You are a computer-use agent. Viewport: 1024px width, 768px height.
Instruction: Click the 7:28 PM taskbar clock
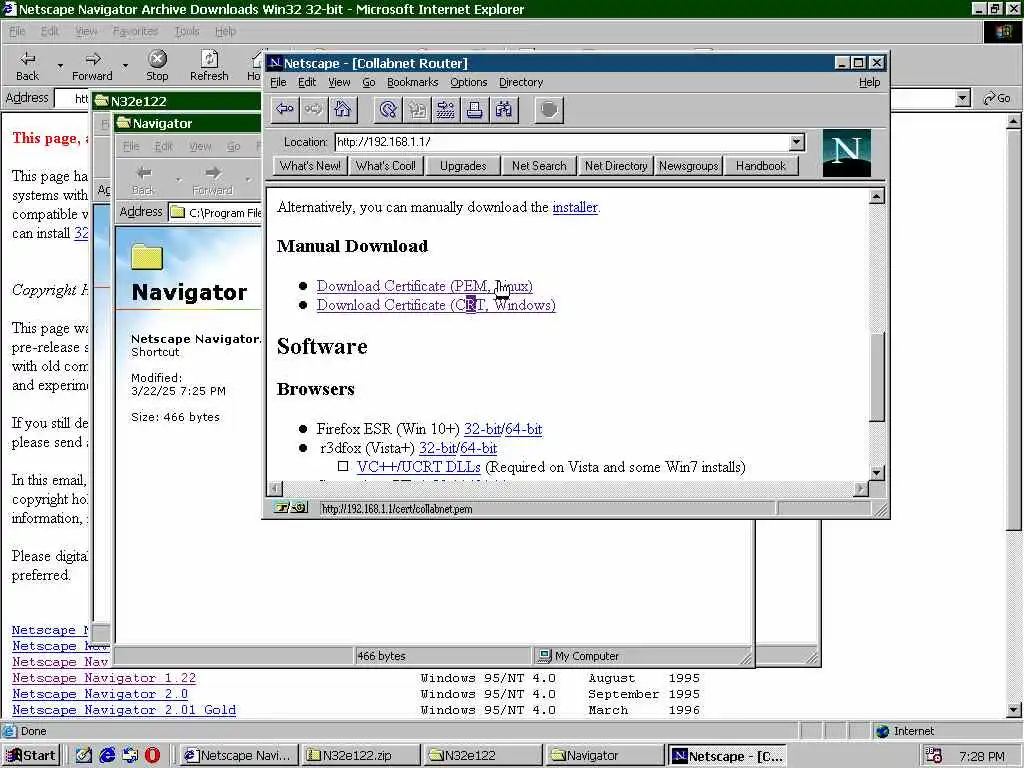982,756
